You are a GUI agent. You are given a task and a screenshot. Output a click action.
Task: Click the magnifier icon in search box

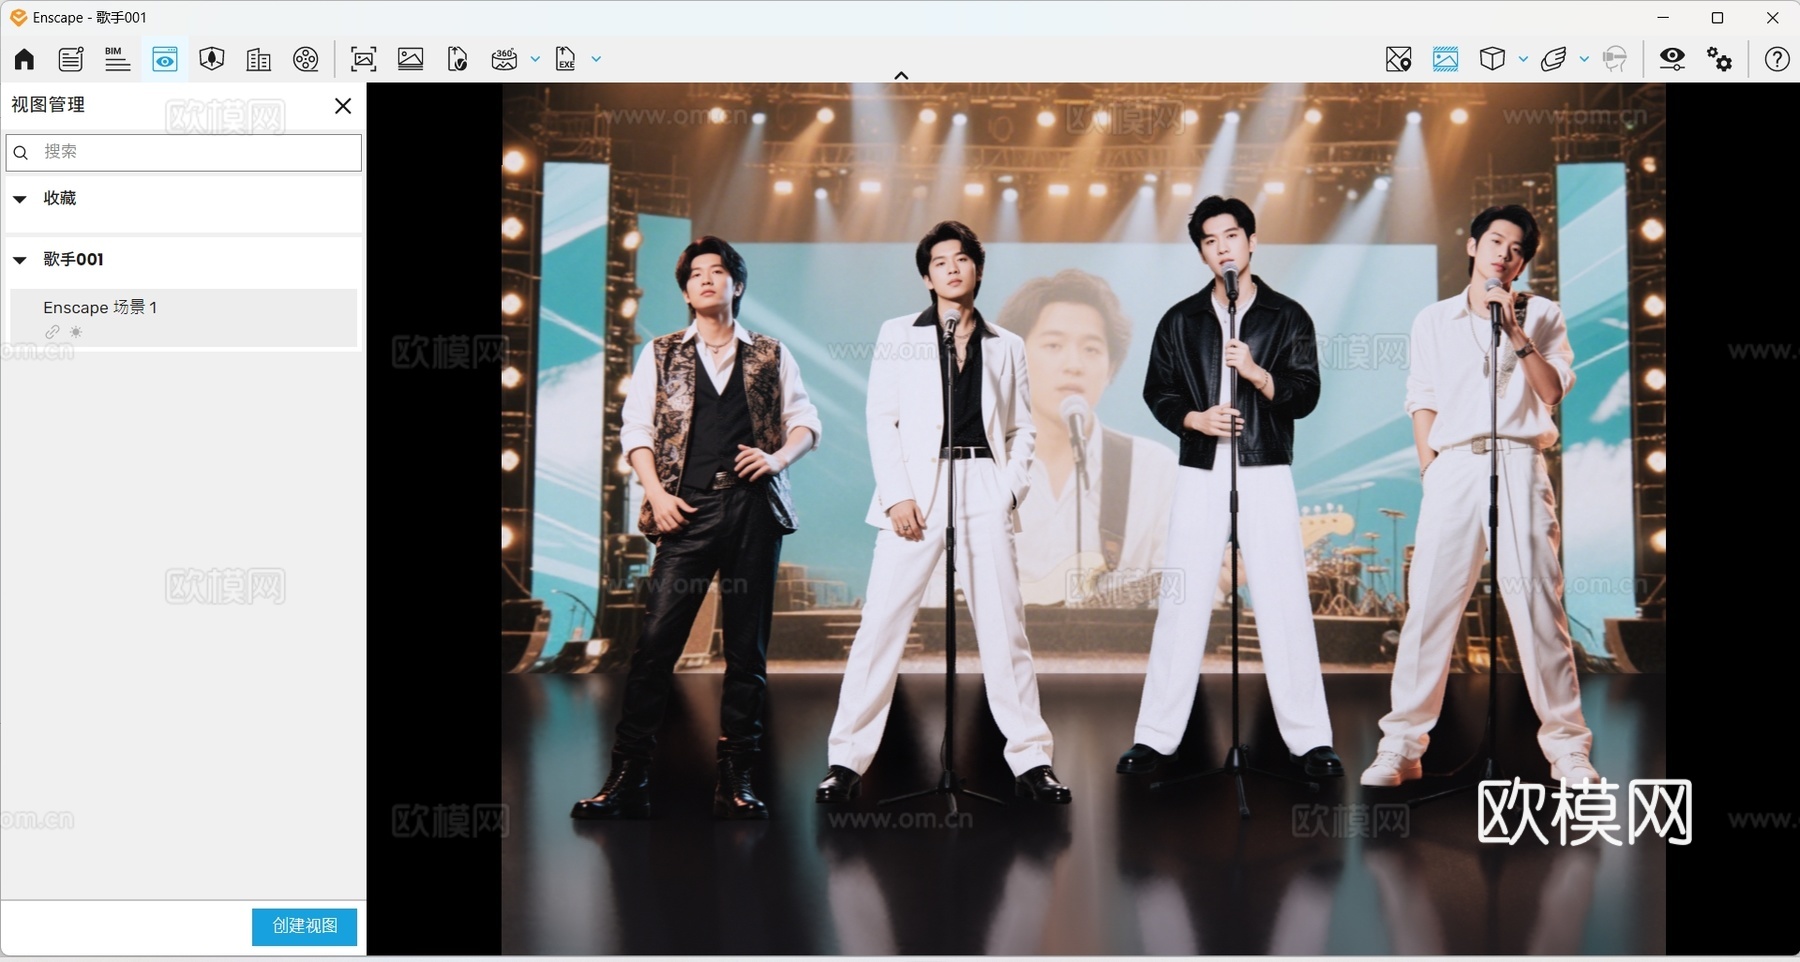[21, 153]
